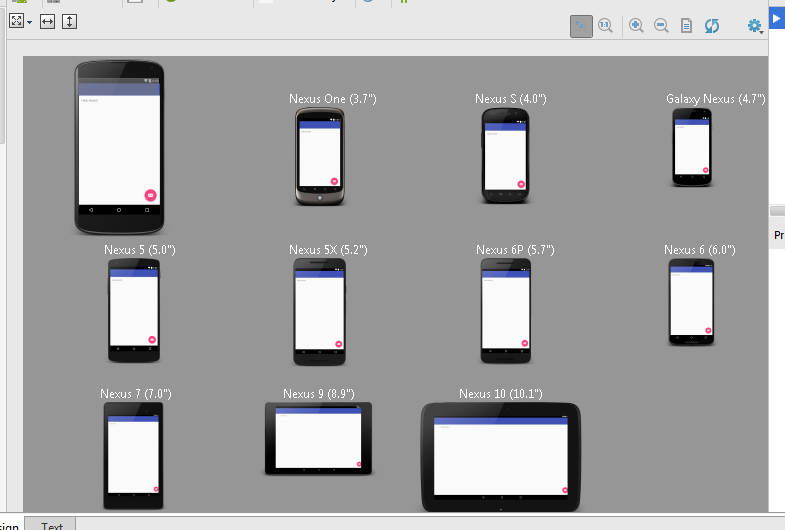The image size is (785, 530).
Task: Click the "Nexus 6 (6.0")" label
Action: pos(699,250)
